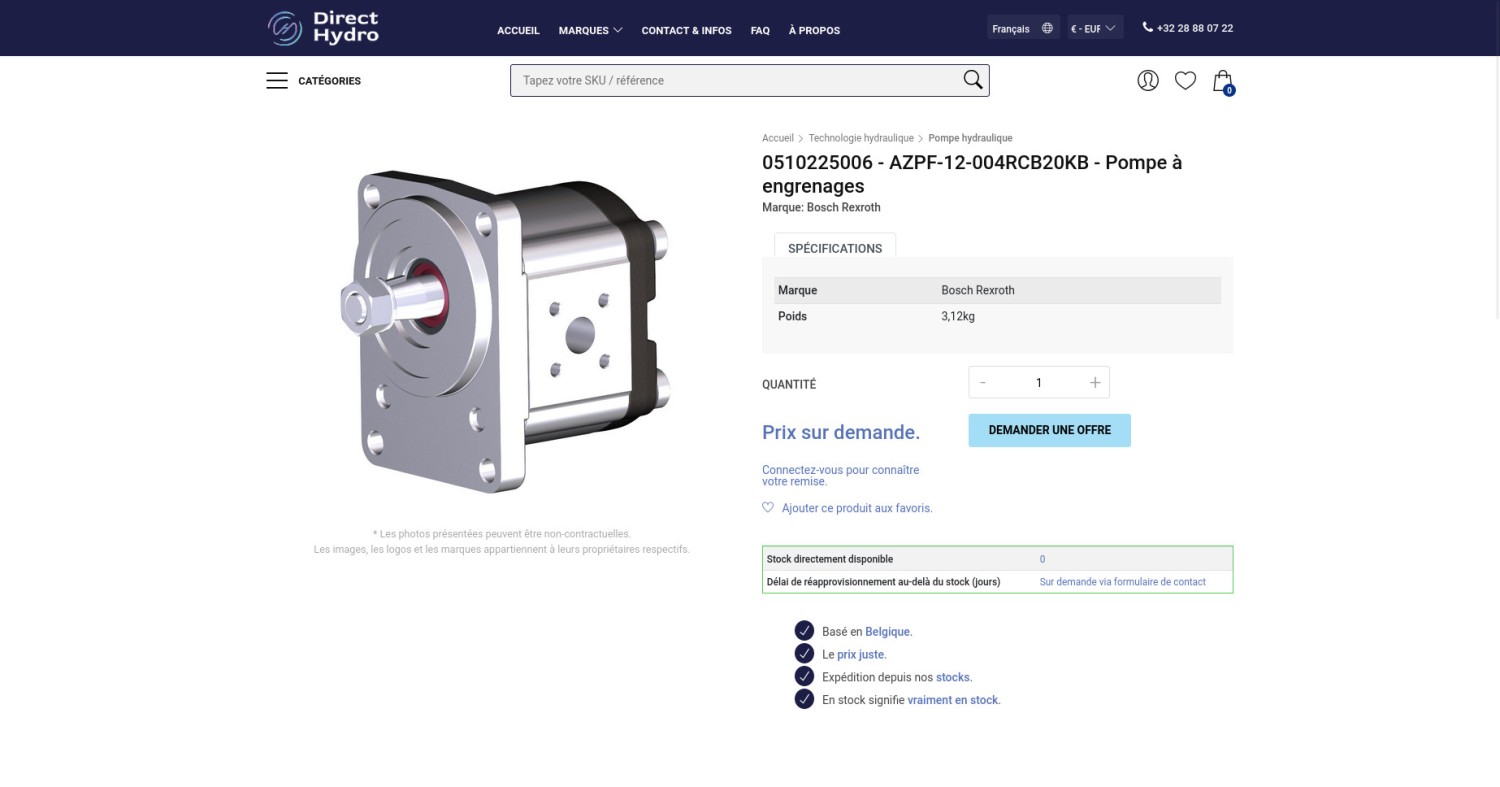
Task: Open the EUR currency dropdown
Action: coord(1095,28)
